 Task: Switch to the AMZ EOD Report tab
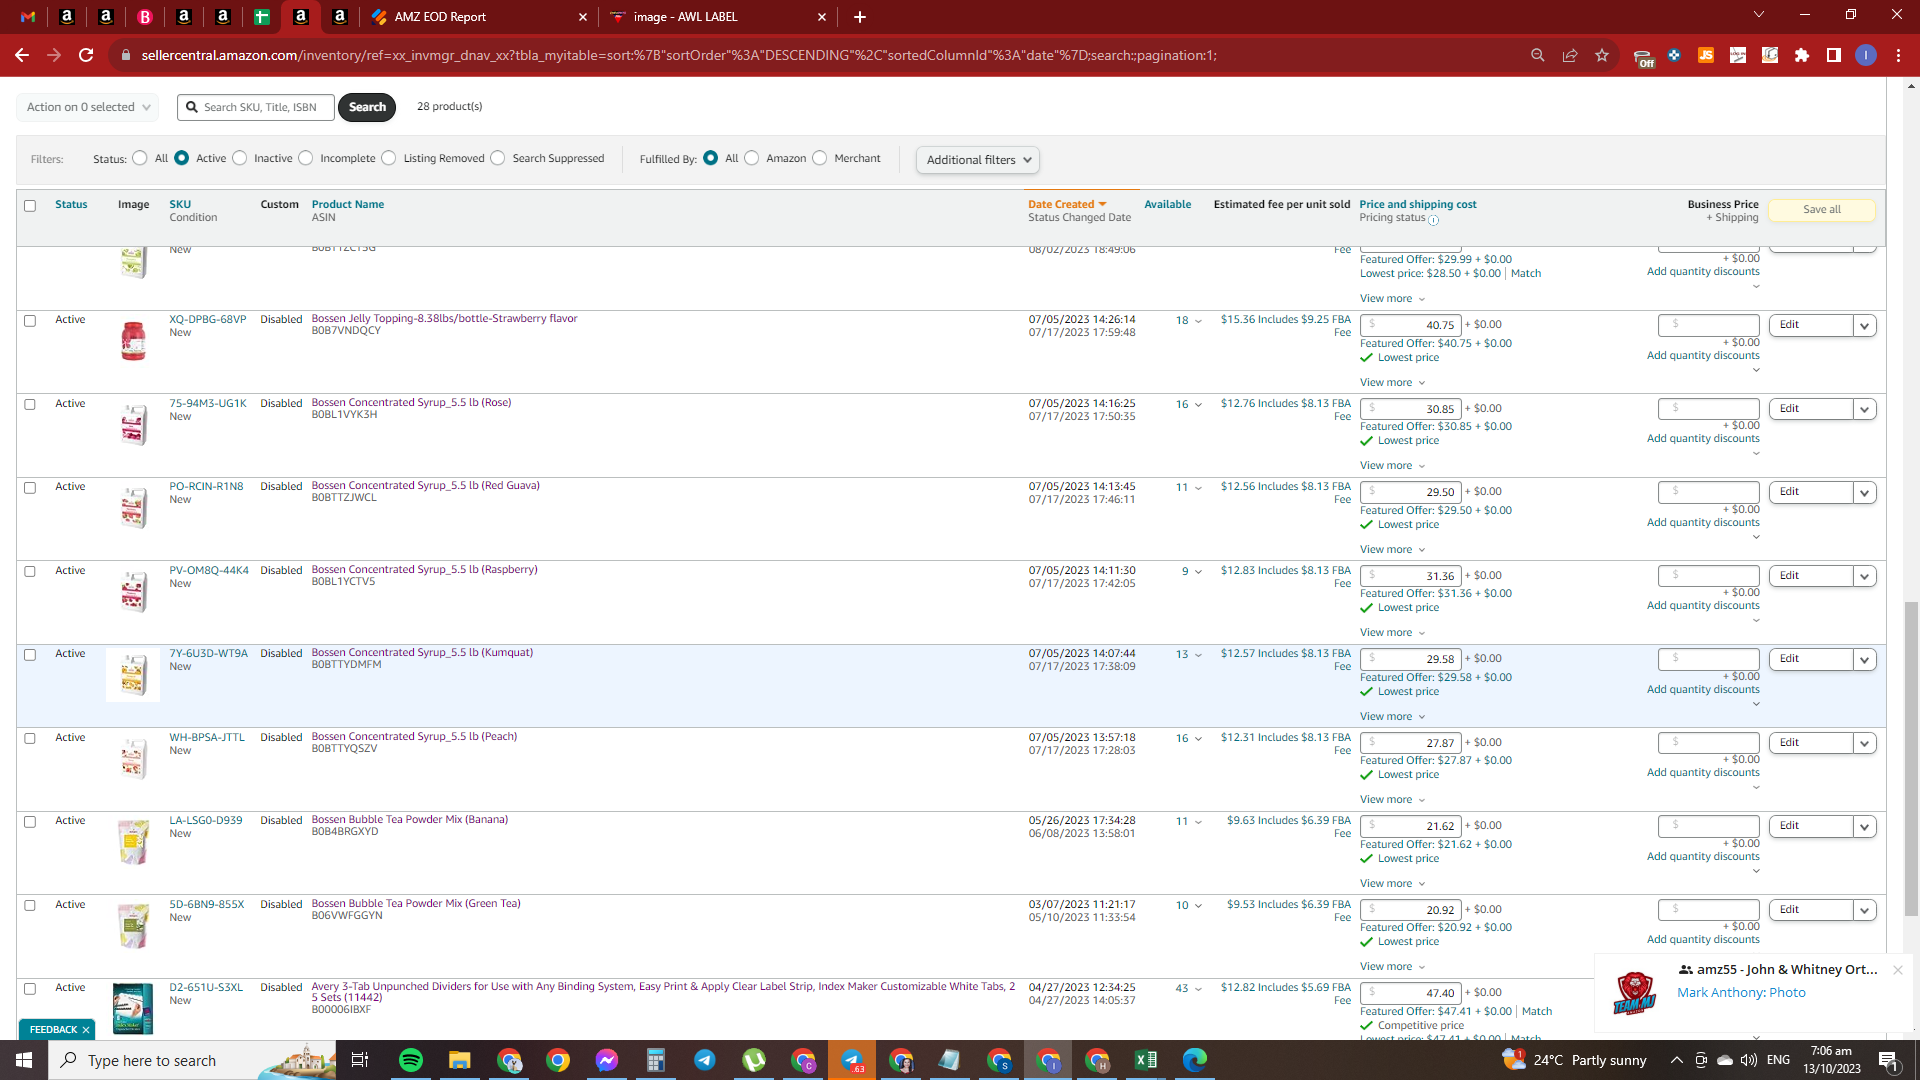480,17
